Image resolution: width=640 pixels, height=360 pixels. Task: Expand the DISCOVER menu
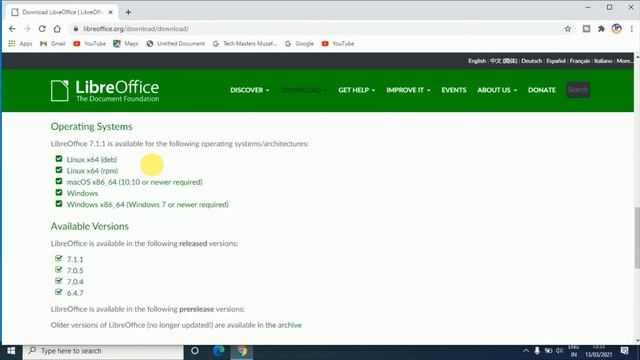(249, 90)
